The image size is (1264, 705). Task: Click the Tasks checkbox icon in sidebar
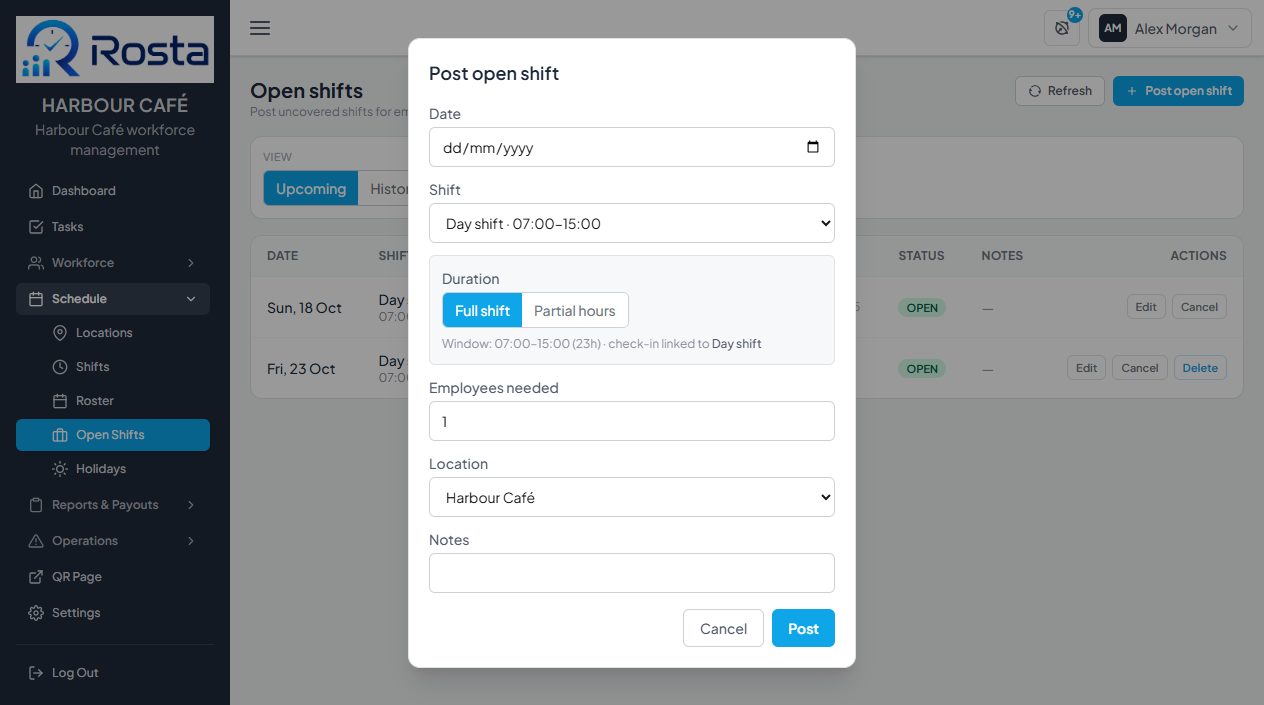coord(36,227)
